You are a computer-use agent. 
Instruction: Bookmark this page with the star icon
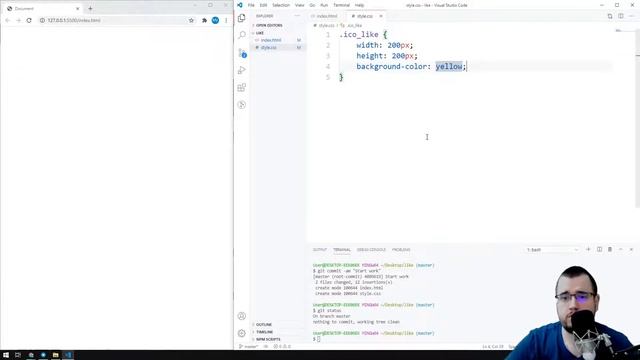pos(191,20)
